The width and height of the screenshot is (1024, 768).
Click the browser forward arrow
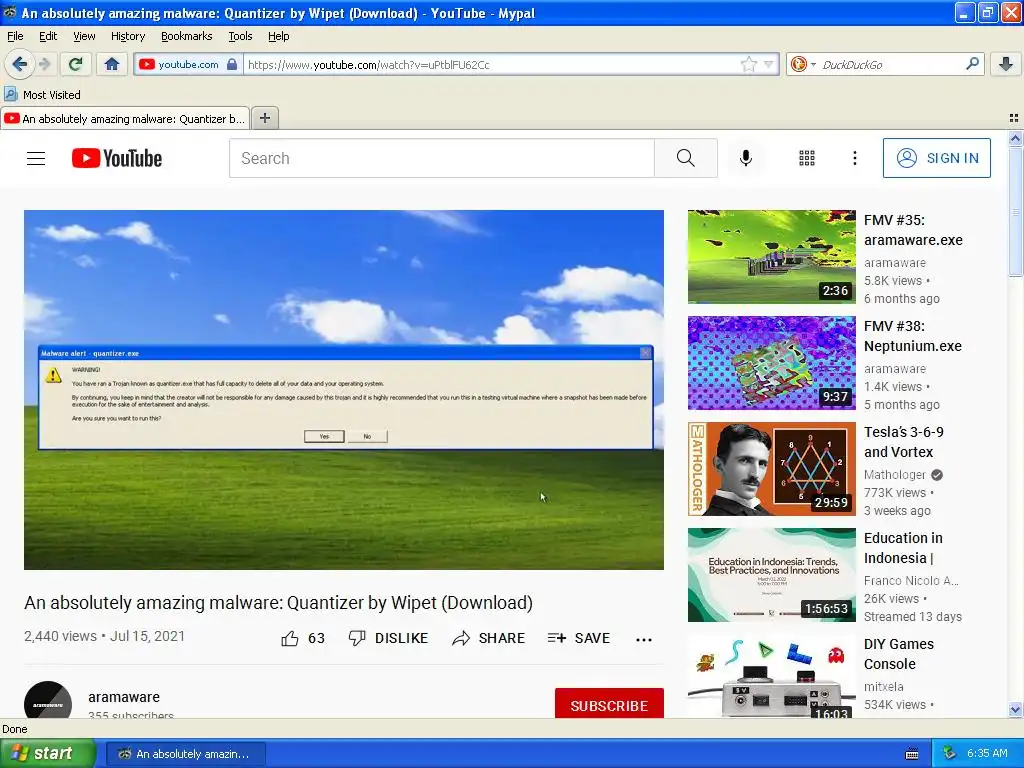tap(44, 64)
